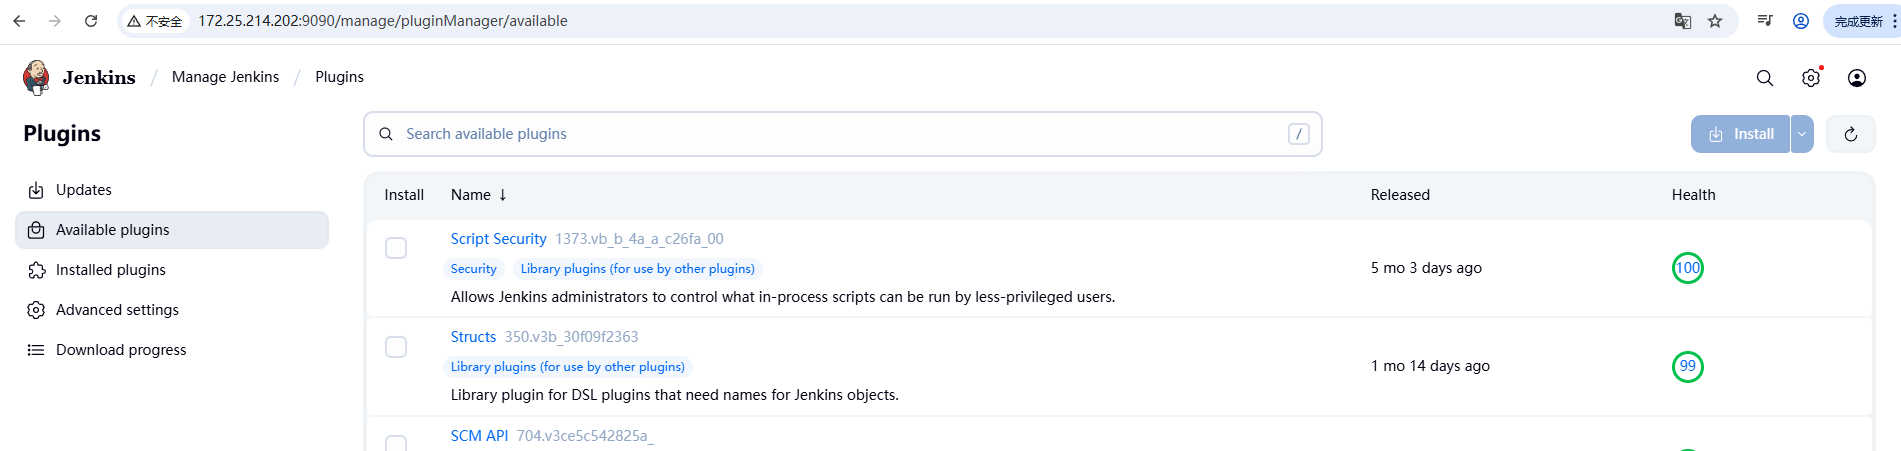Click the refresh plugins icon button
Image resolution: width=1901 pixels, height=451 pixels.
click(x=1851, y=134)
